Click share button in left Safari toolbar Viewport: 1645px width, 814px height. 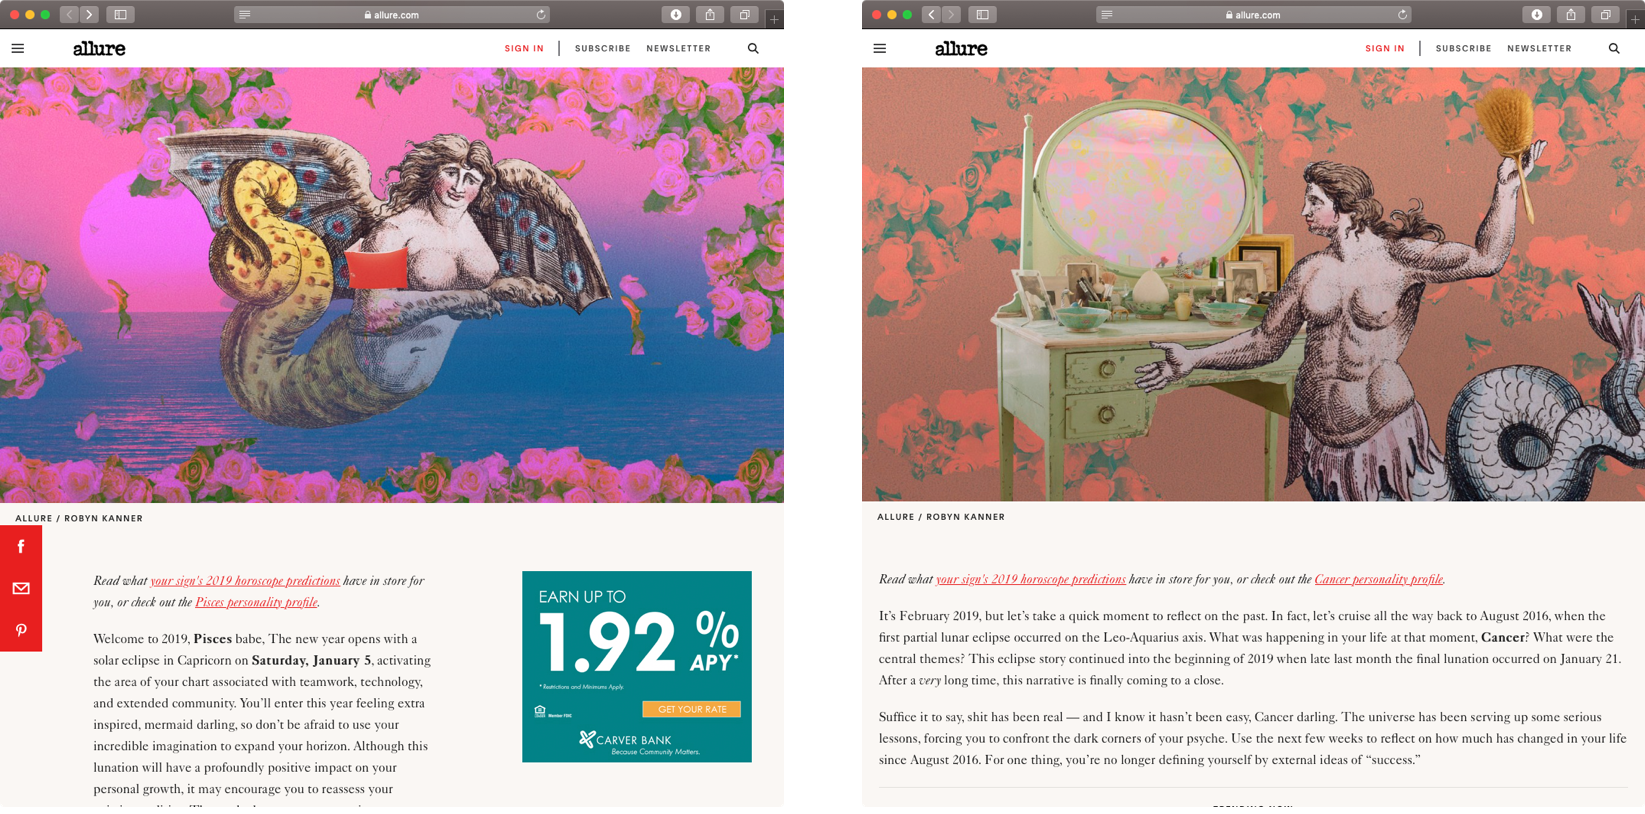710,15
